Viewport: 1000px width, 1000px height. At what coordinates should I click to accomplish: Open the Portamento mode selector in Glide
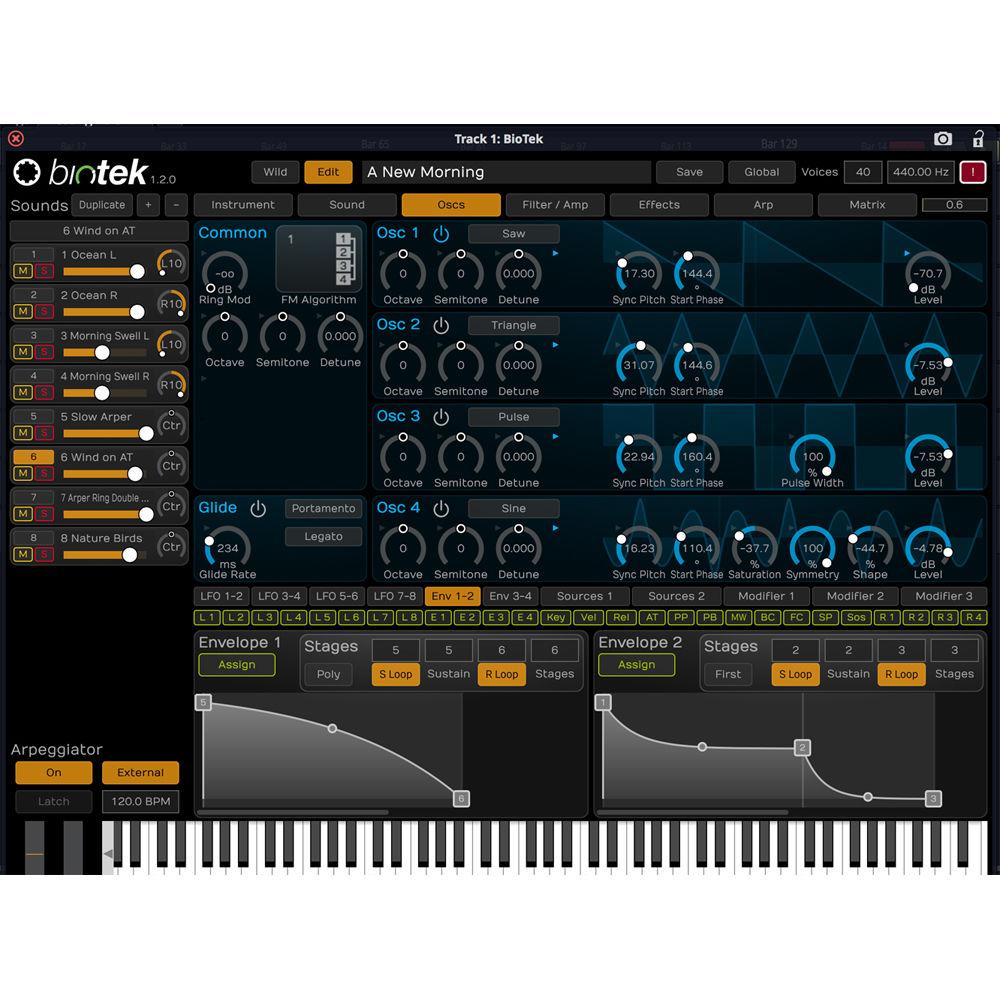323,508
